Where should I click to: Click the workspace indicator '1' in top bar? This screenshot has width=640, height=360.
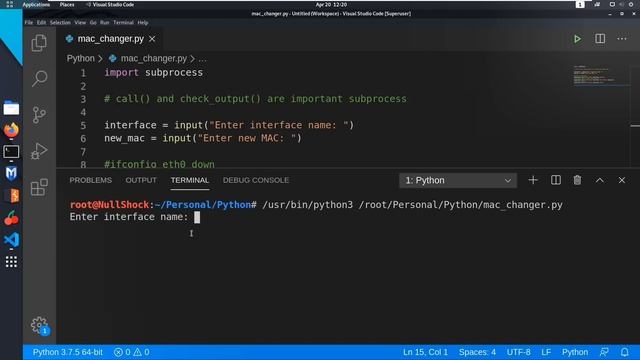click(x=580, y=4)
